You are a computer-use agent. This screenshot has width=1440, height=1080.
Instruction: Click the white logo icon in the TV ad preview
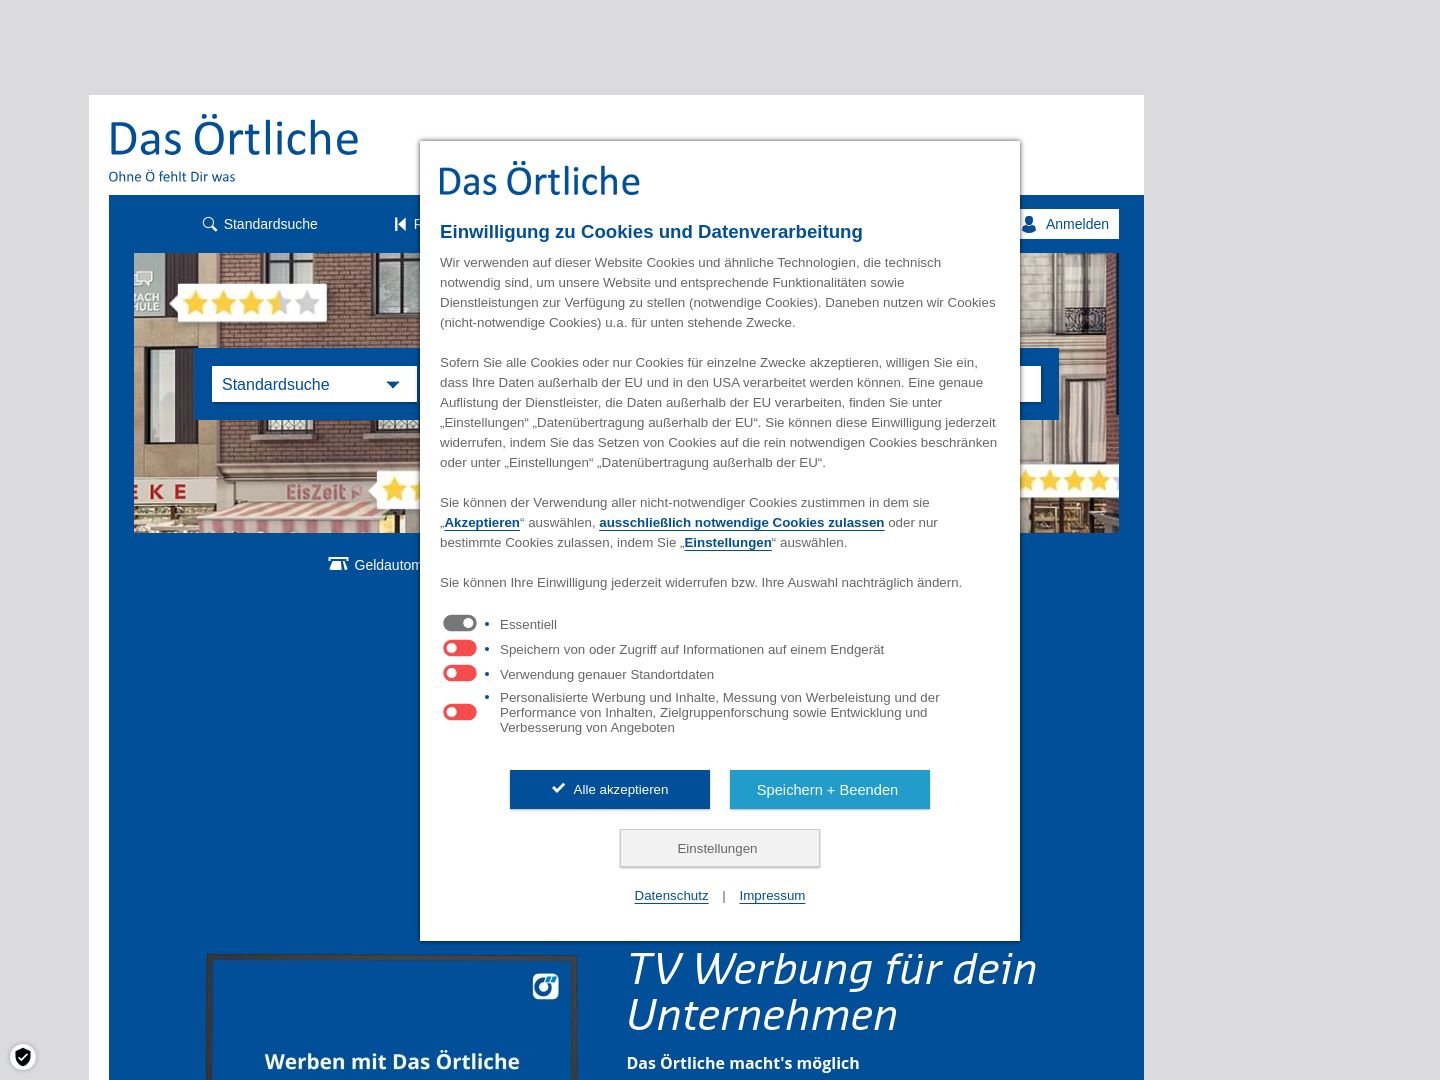click(545, 986)
